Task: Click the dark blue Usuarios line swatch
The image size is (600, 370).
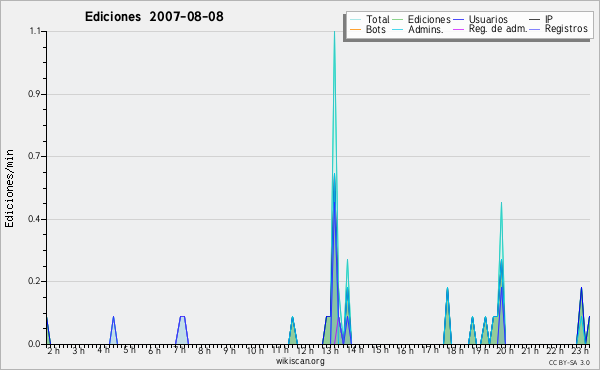Action: (x=458, y=20)
